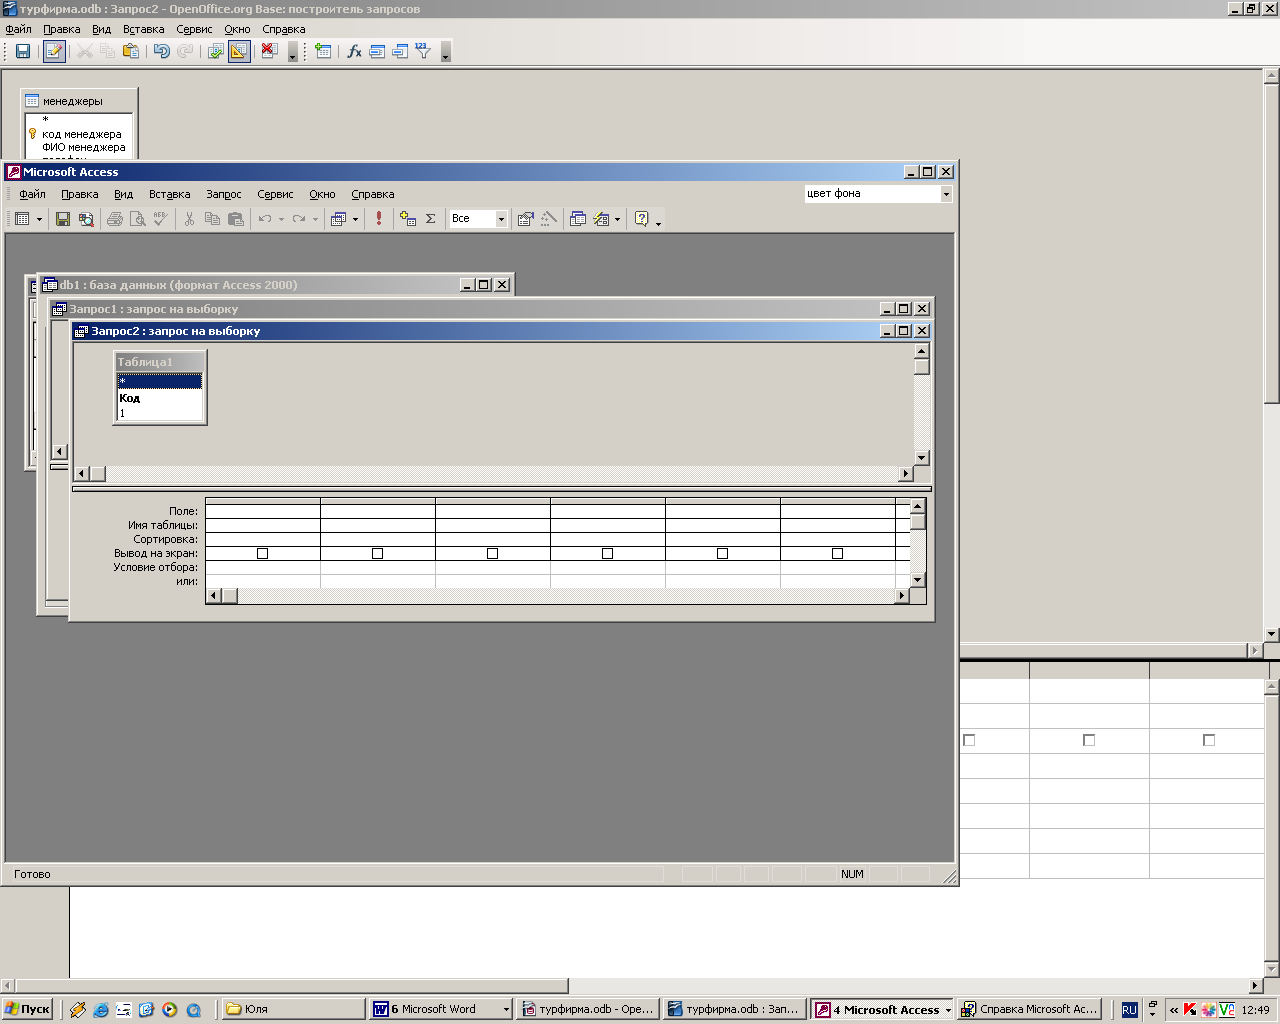Open Print Preview in Access toolbar
Viewport: 1280px width, 1024px height.
point(138,219)
